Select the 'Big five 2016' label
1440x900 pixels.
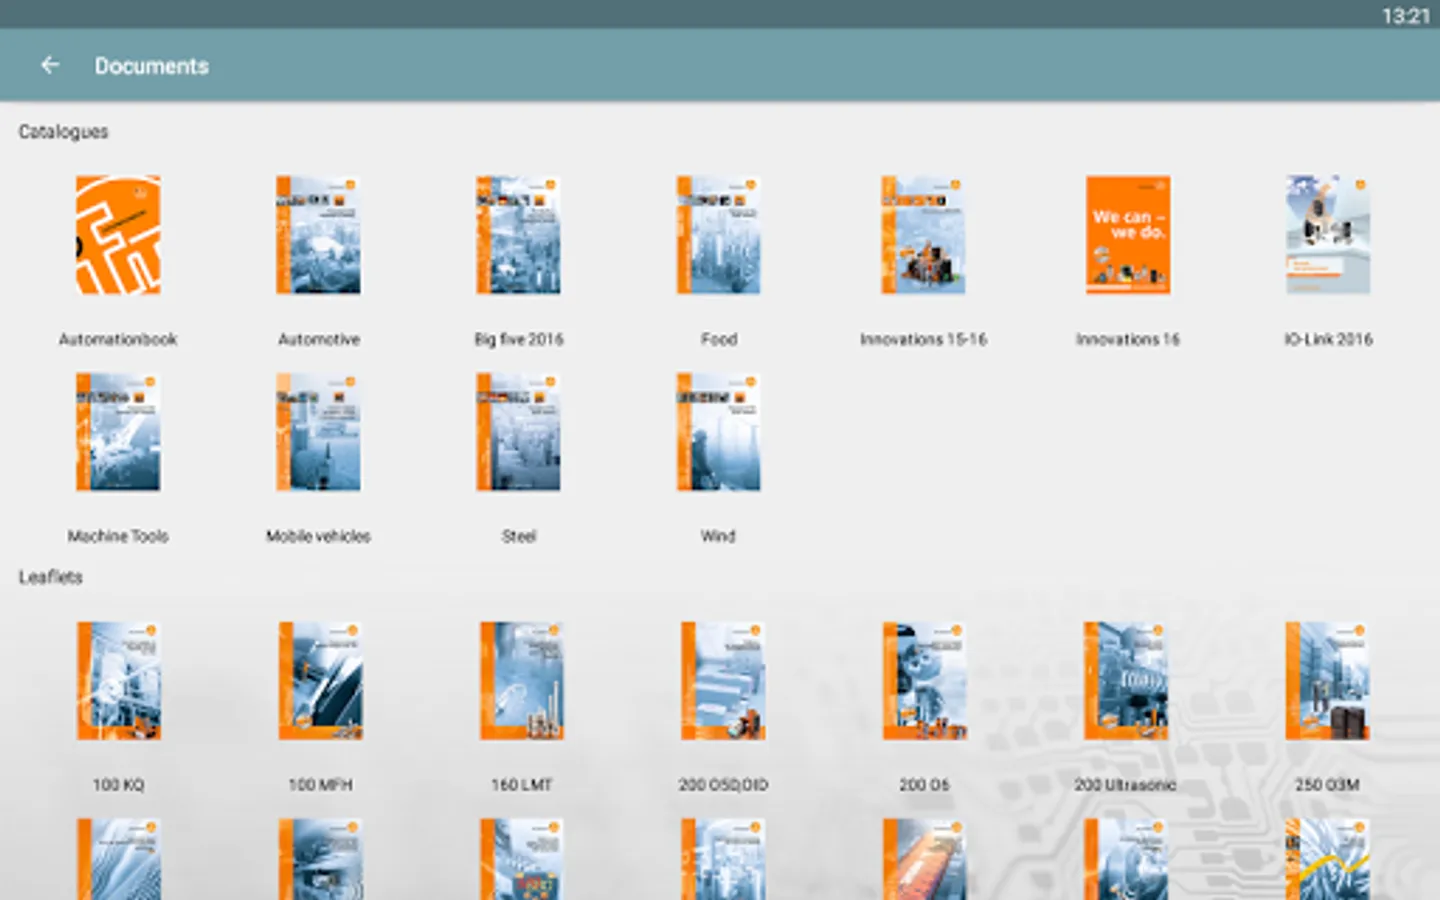(519, 340)
